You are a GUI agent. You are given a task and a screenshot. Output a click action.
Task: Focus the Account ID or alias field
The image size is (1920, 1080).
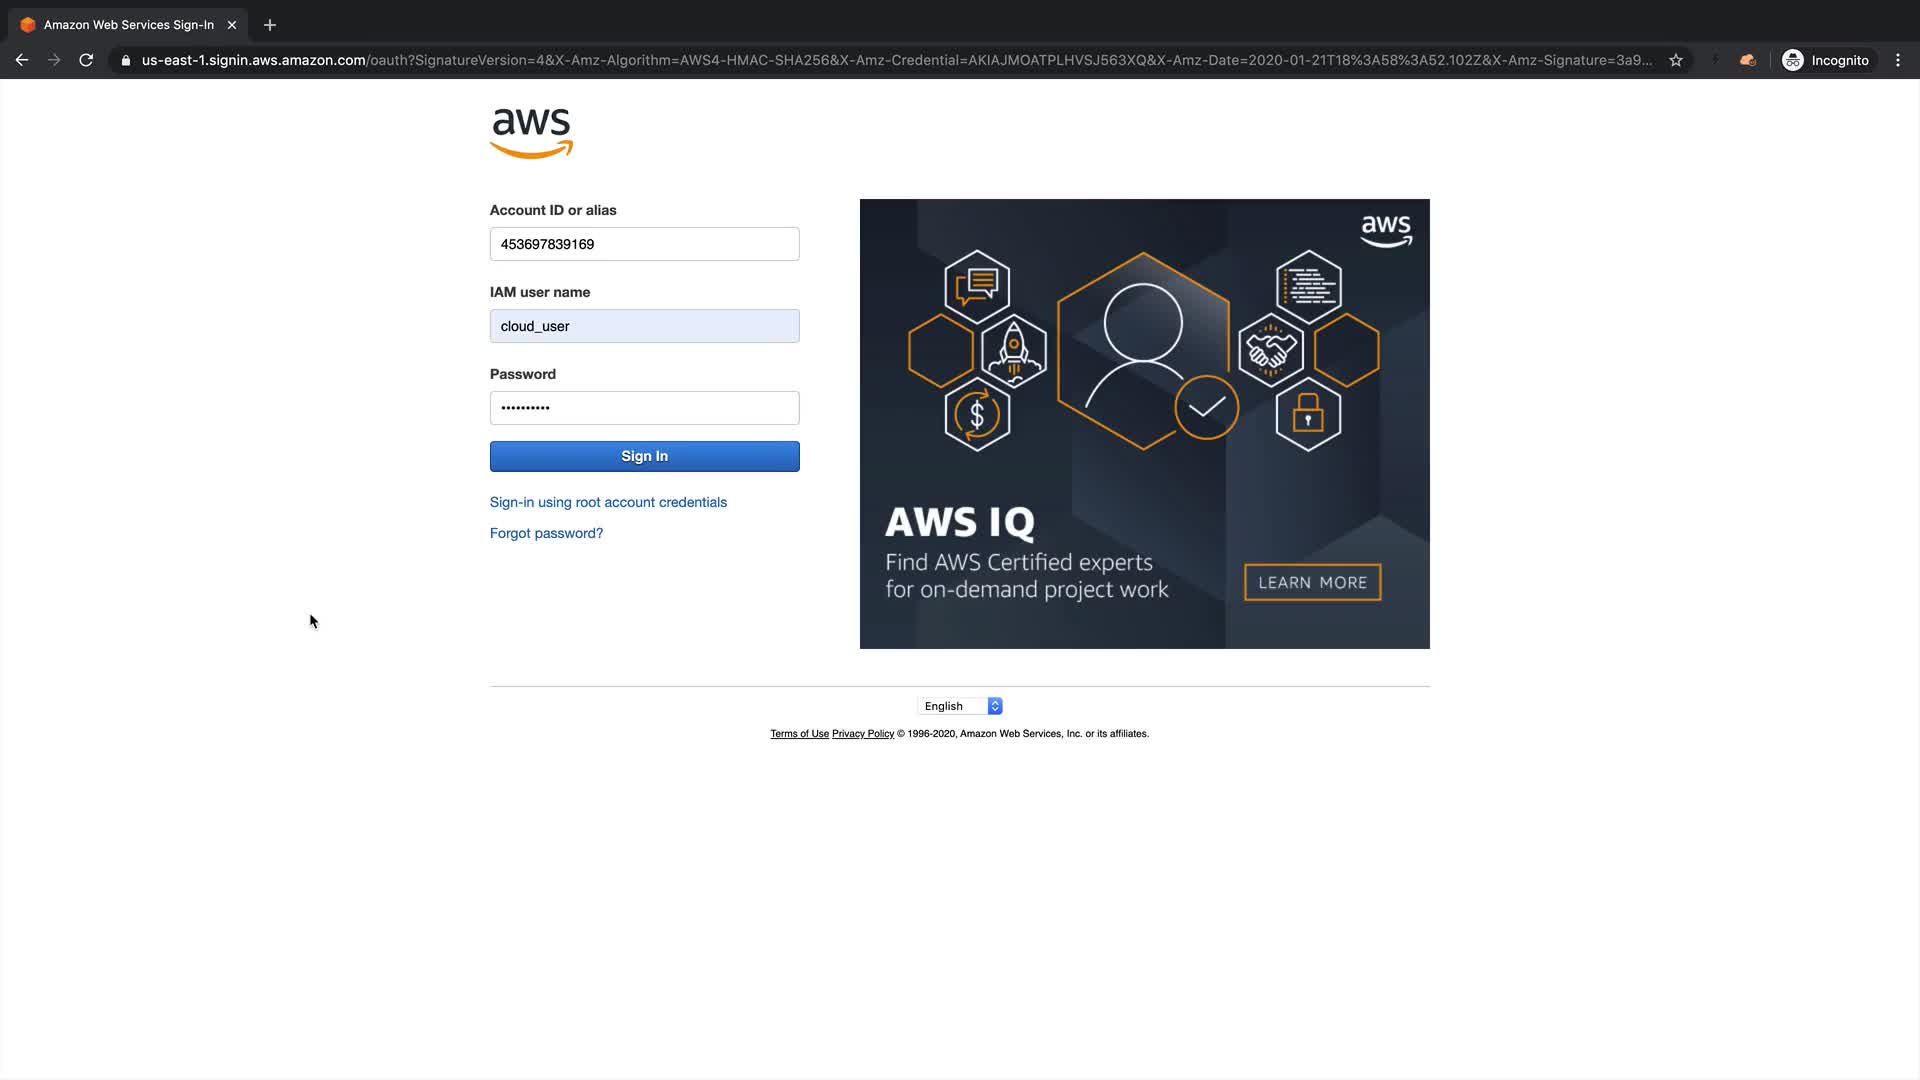coord(645,244)
